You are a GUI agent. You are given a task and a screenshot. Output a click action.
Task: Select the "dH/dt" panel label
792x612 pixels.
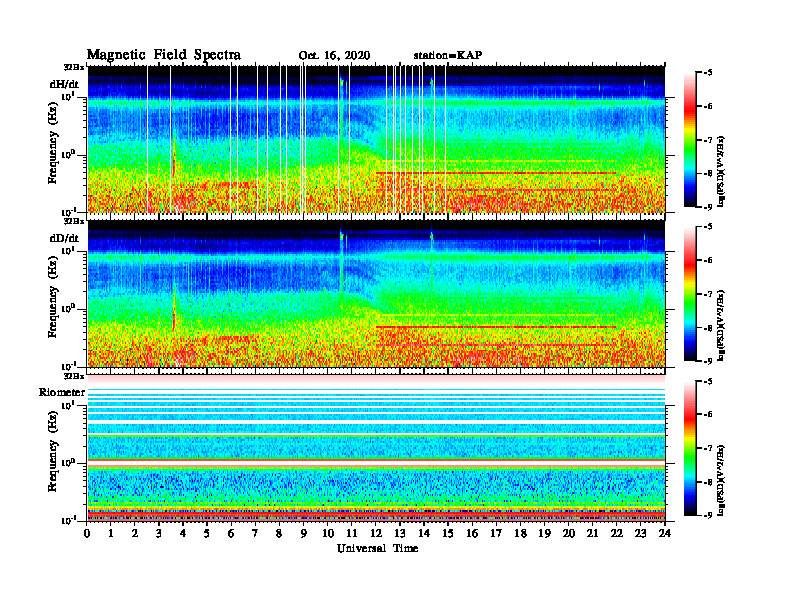(64, 84)
